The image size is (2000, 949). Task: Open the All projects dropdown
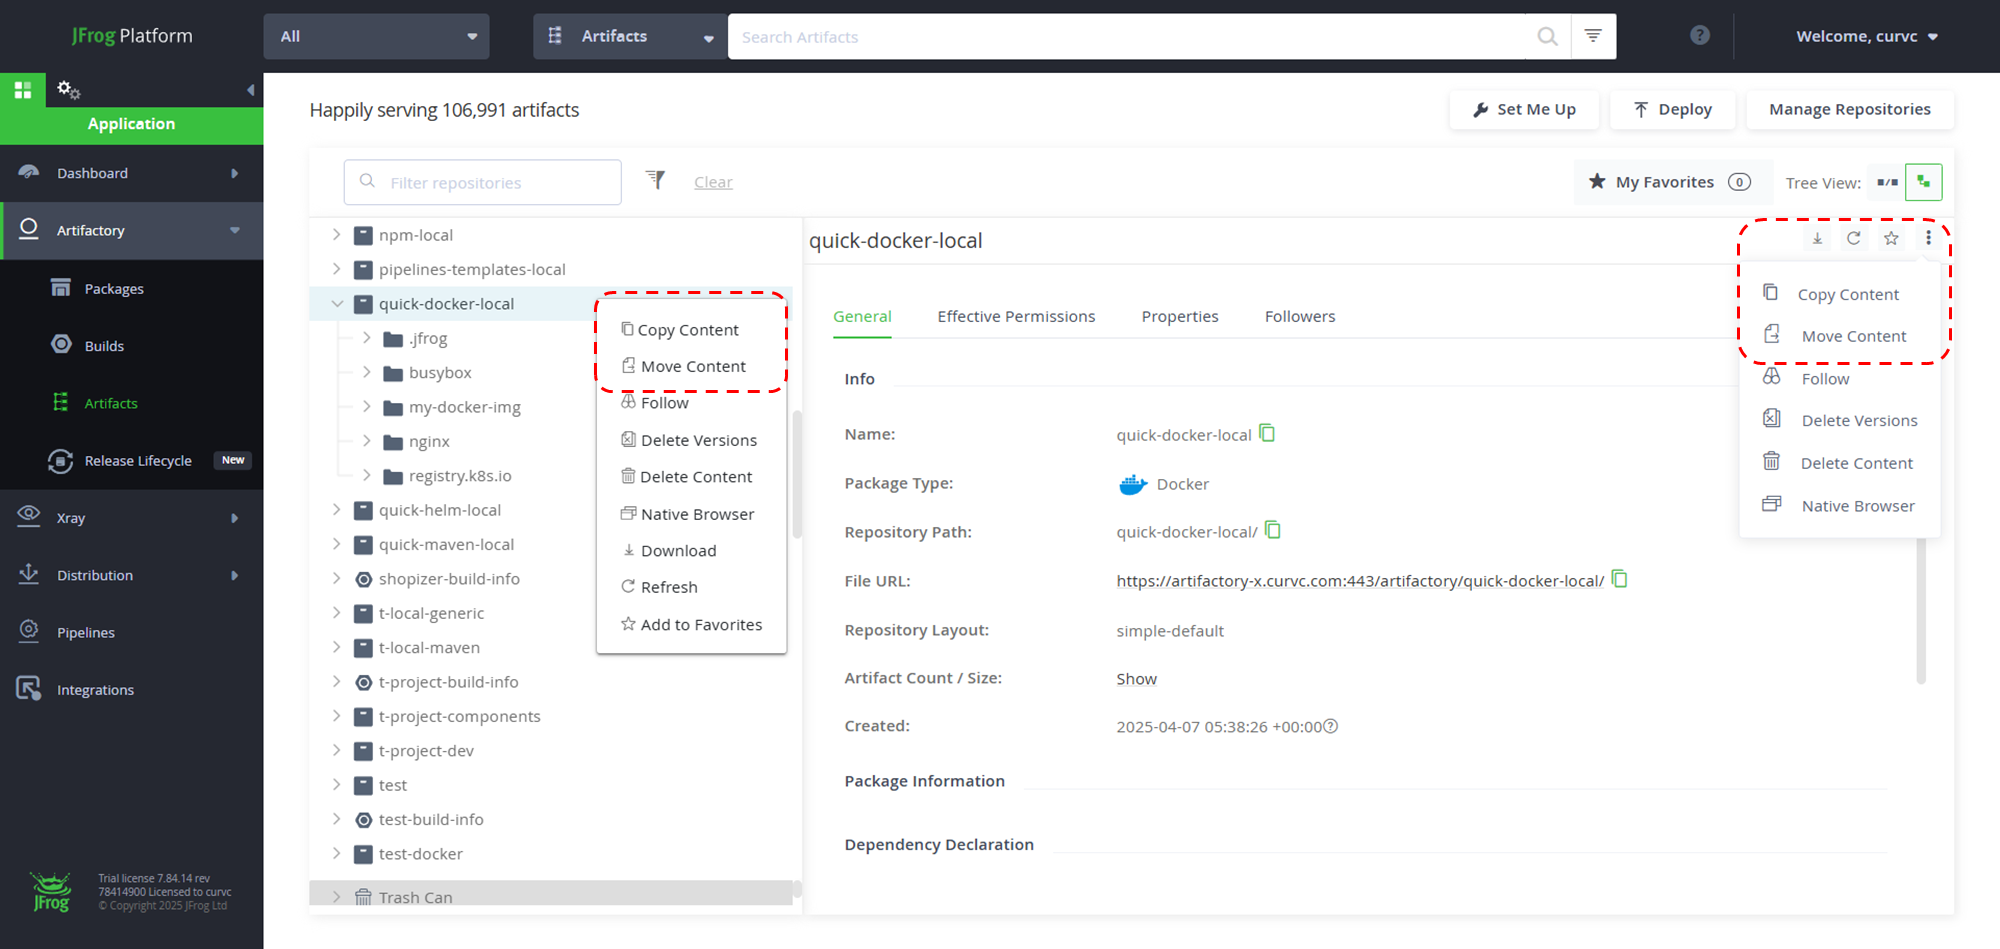pos(377,36)
